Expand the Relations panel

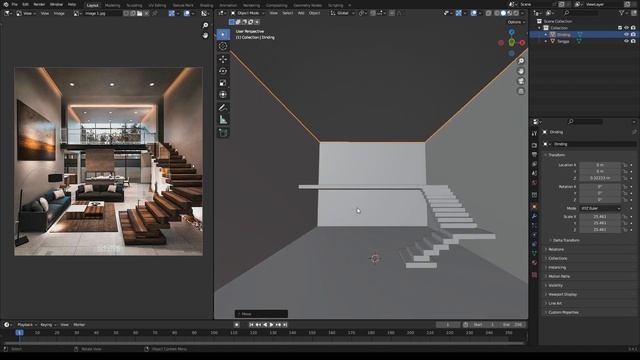(x=556, y=249)
